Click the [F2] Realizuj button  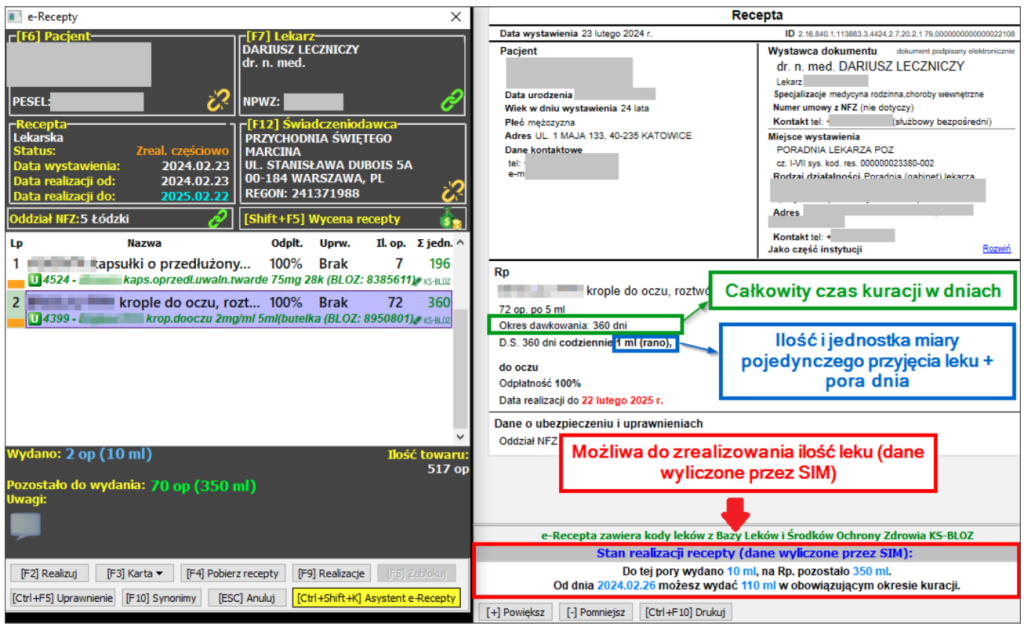(x=49, y=573)
